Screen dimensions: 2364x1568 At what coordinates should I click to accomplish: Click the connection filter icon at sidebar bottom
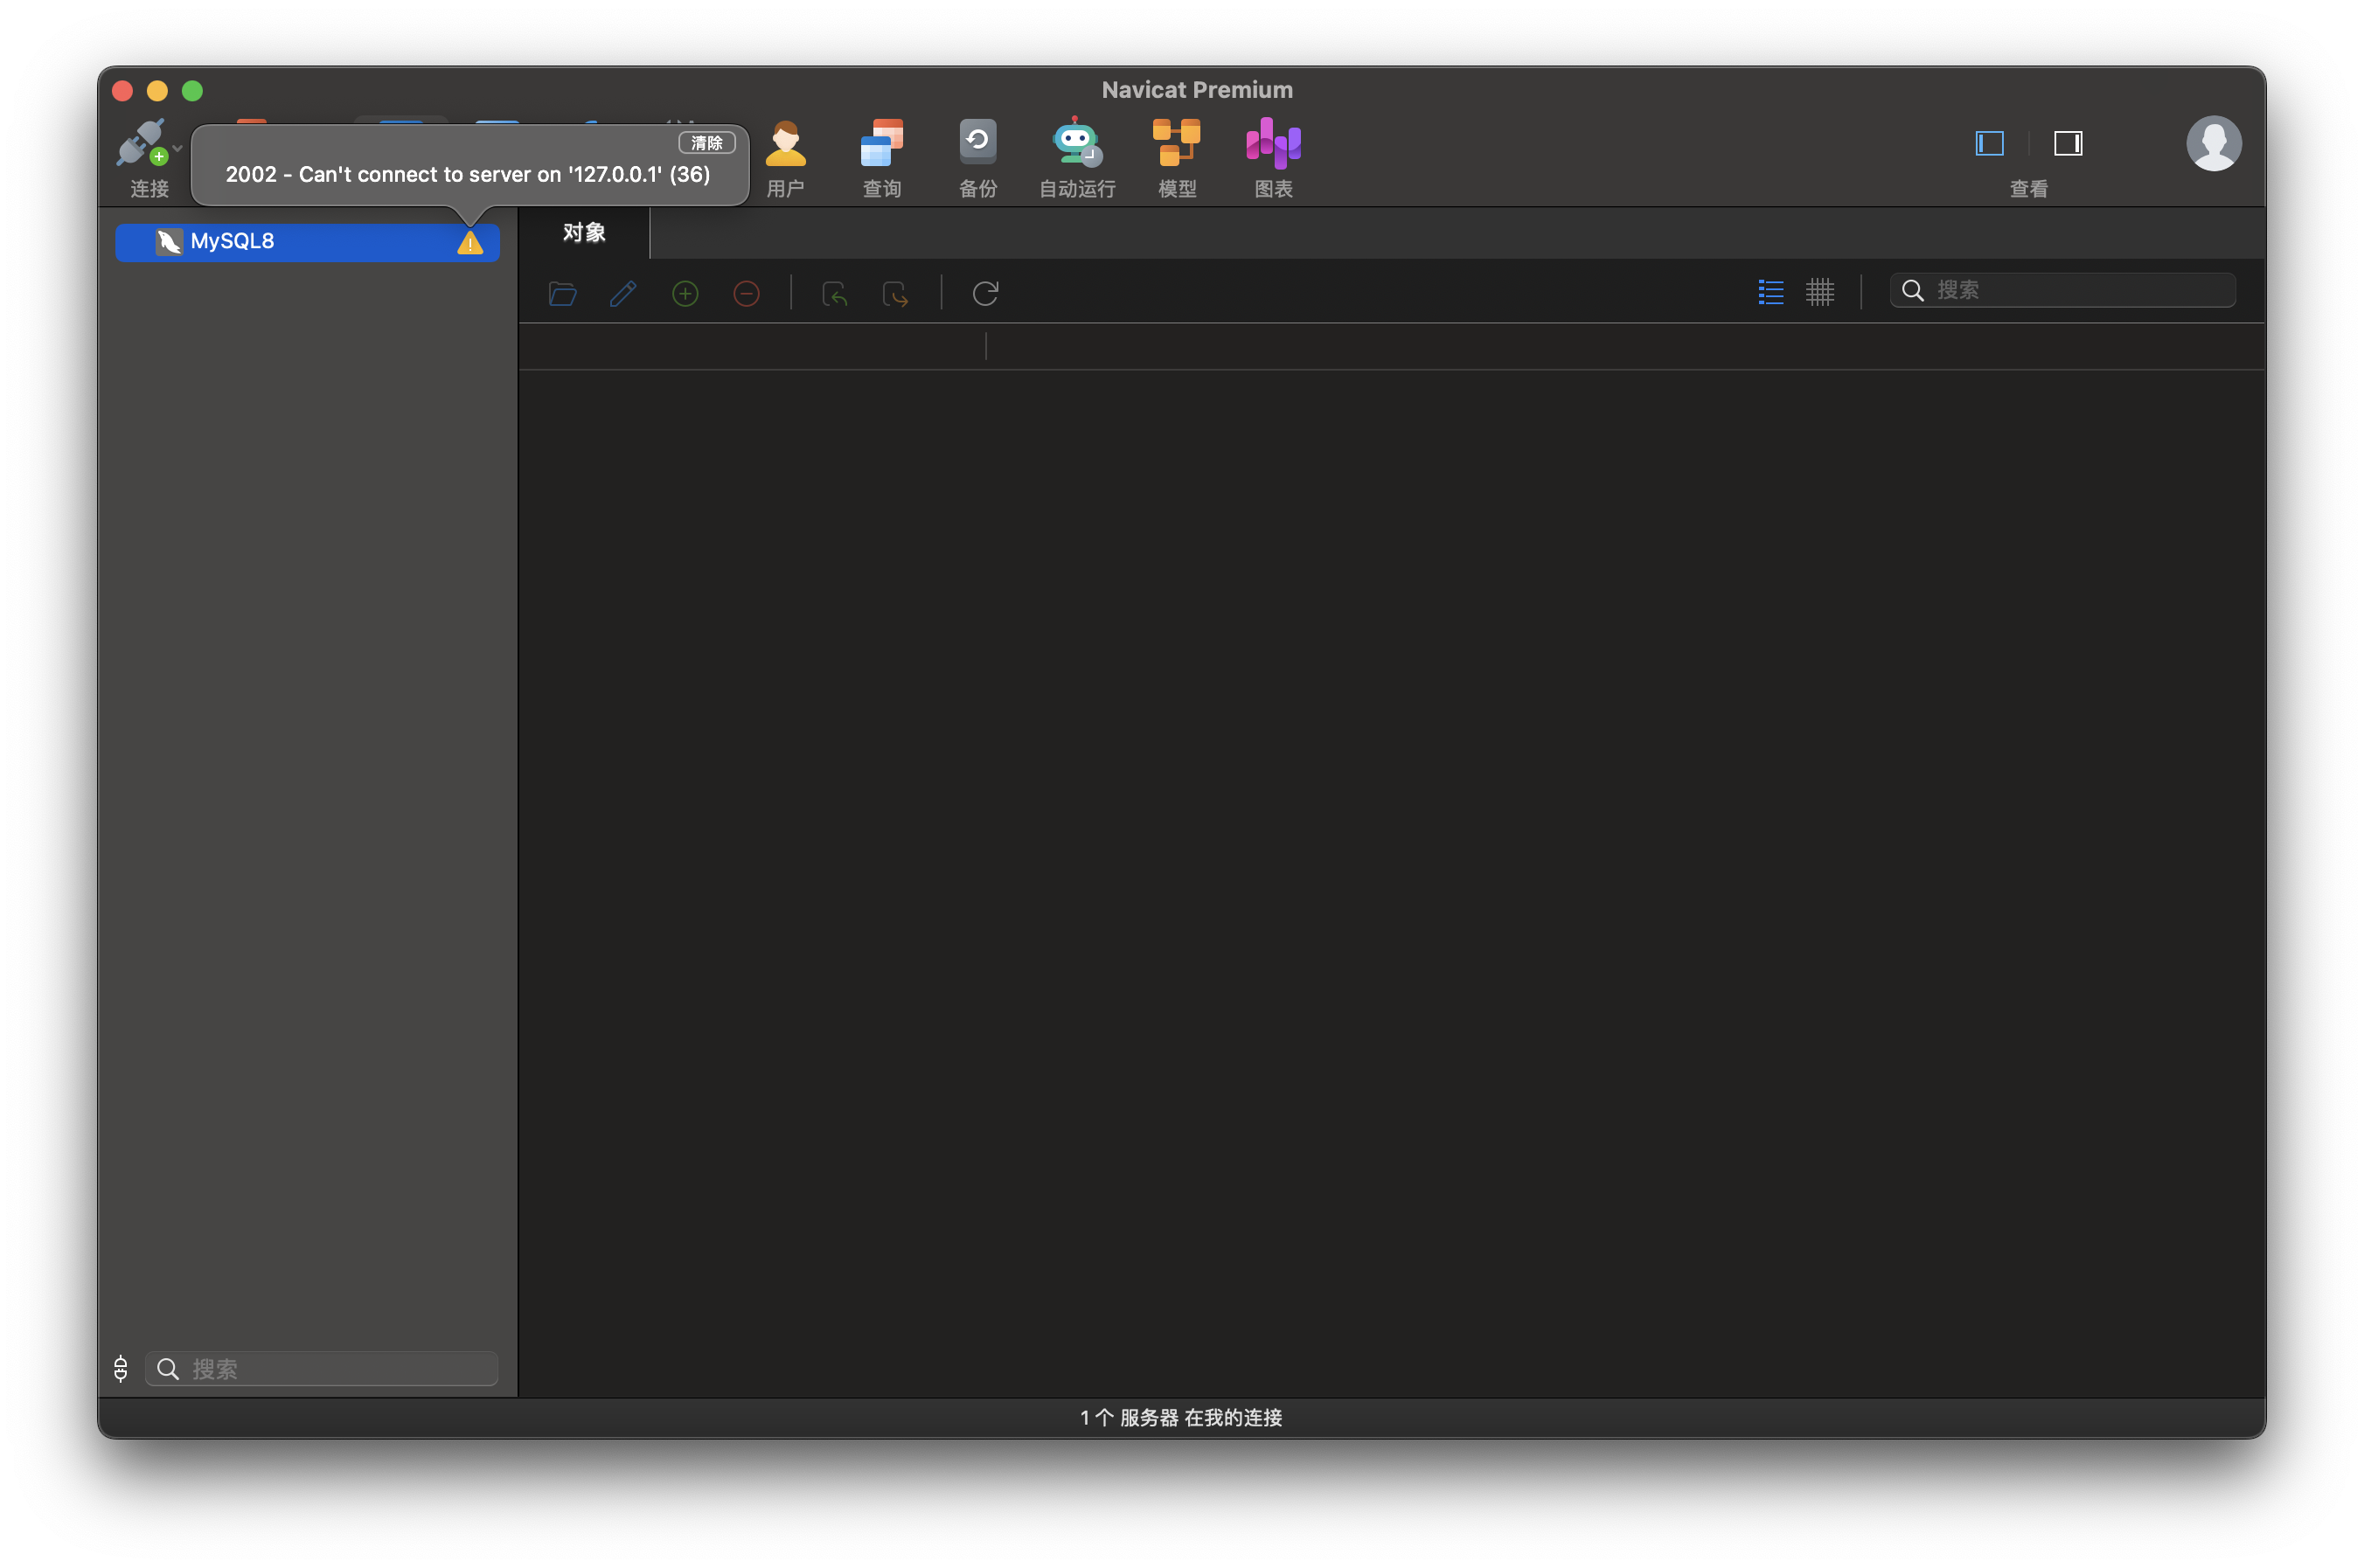point(121,1368)
